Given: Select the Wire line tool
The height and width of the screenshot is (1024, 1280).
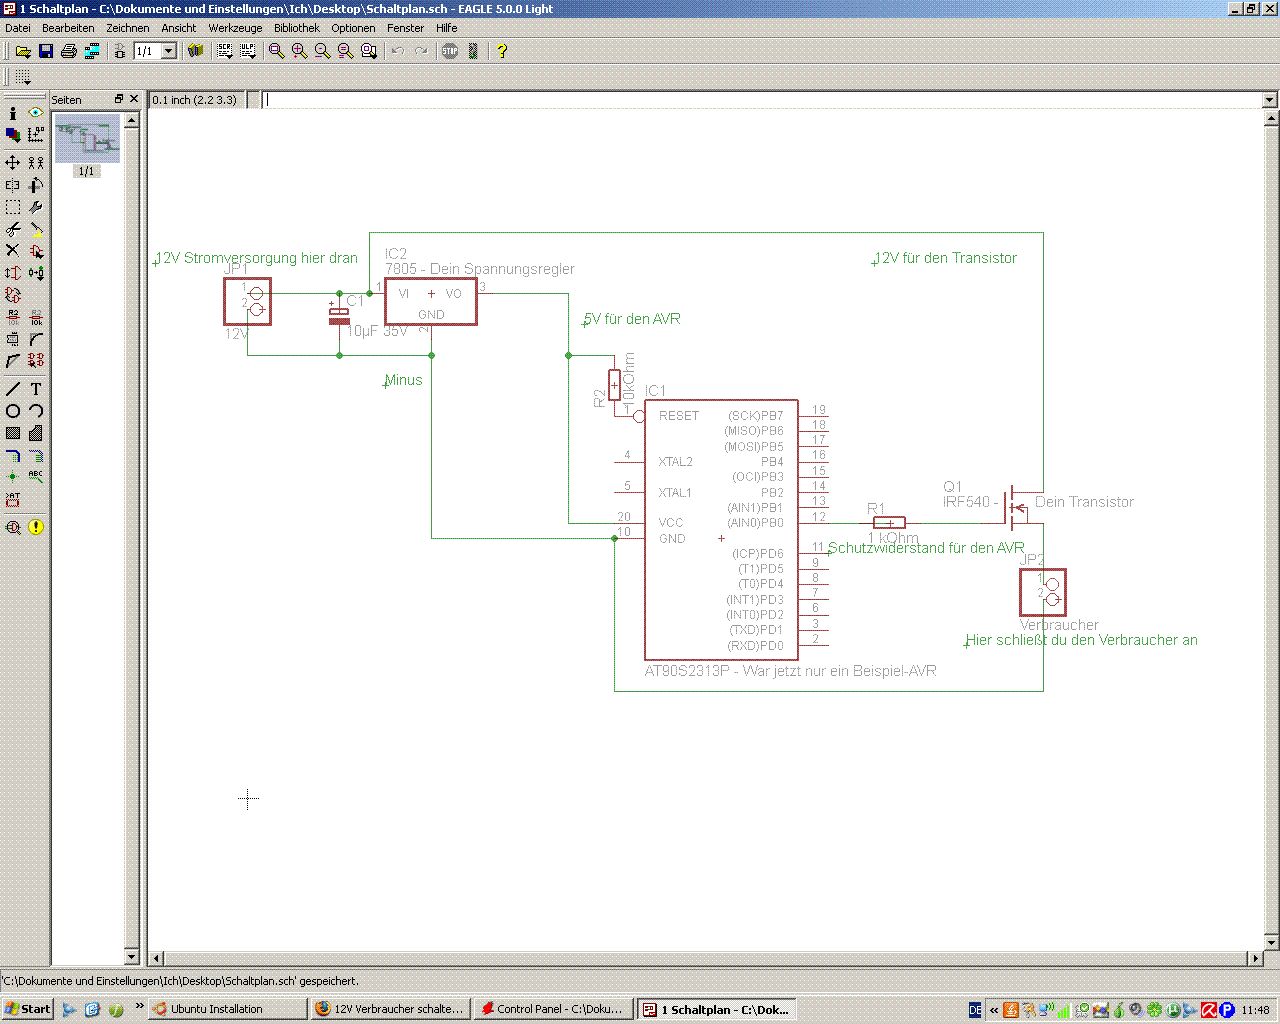Looking at the screenshot, I should (x=12, y=389).
